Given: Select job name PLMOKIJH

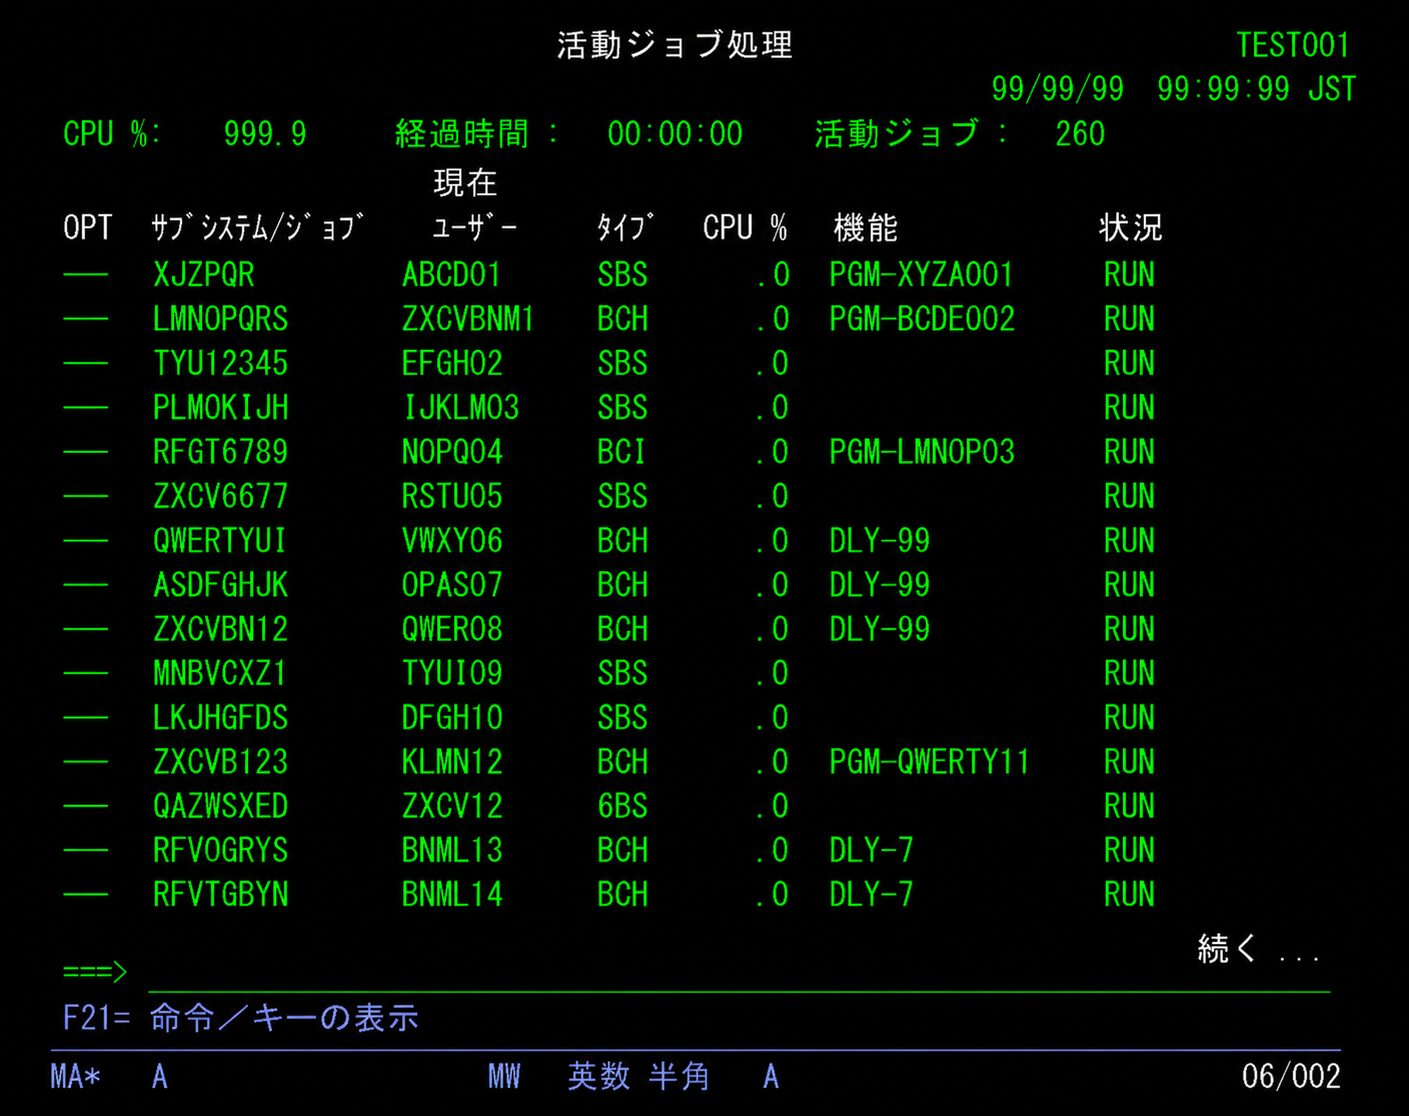Looking at the screenshot, I should point(221,408).
